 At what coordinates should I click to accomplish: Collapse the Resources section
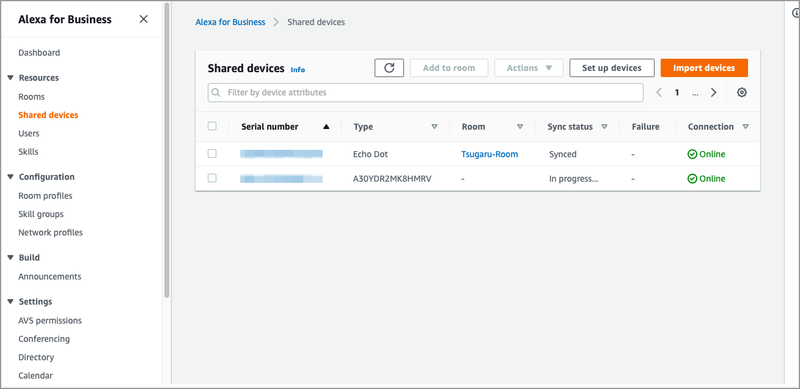(x=10, y=78)
